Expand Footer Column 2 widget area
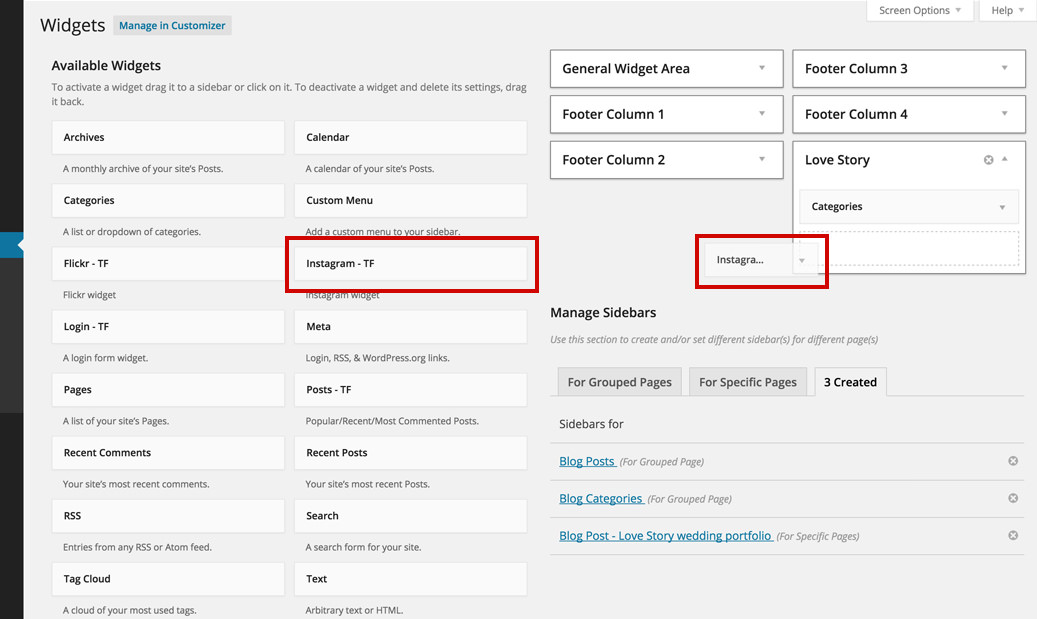Image resolution: width=1037 pixels, height=619 pixels. click(x=762, y=160)
